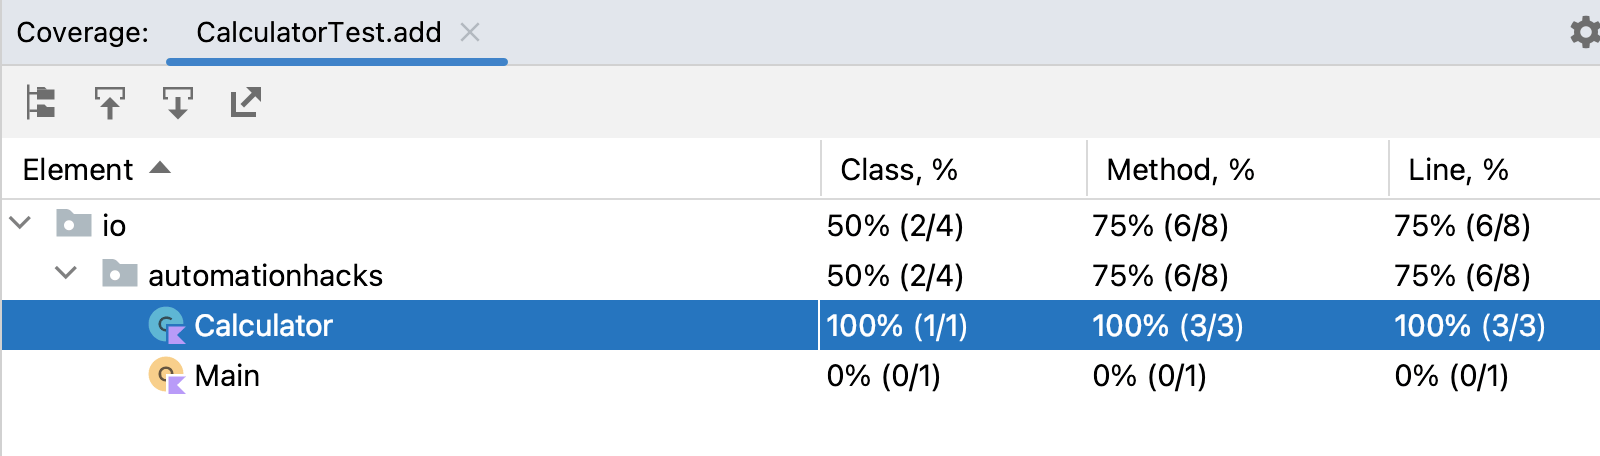Click the Generate Coverage Report export icon
The height and width of the screenshot is (456, 1600).
tap(245, 102)
